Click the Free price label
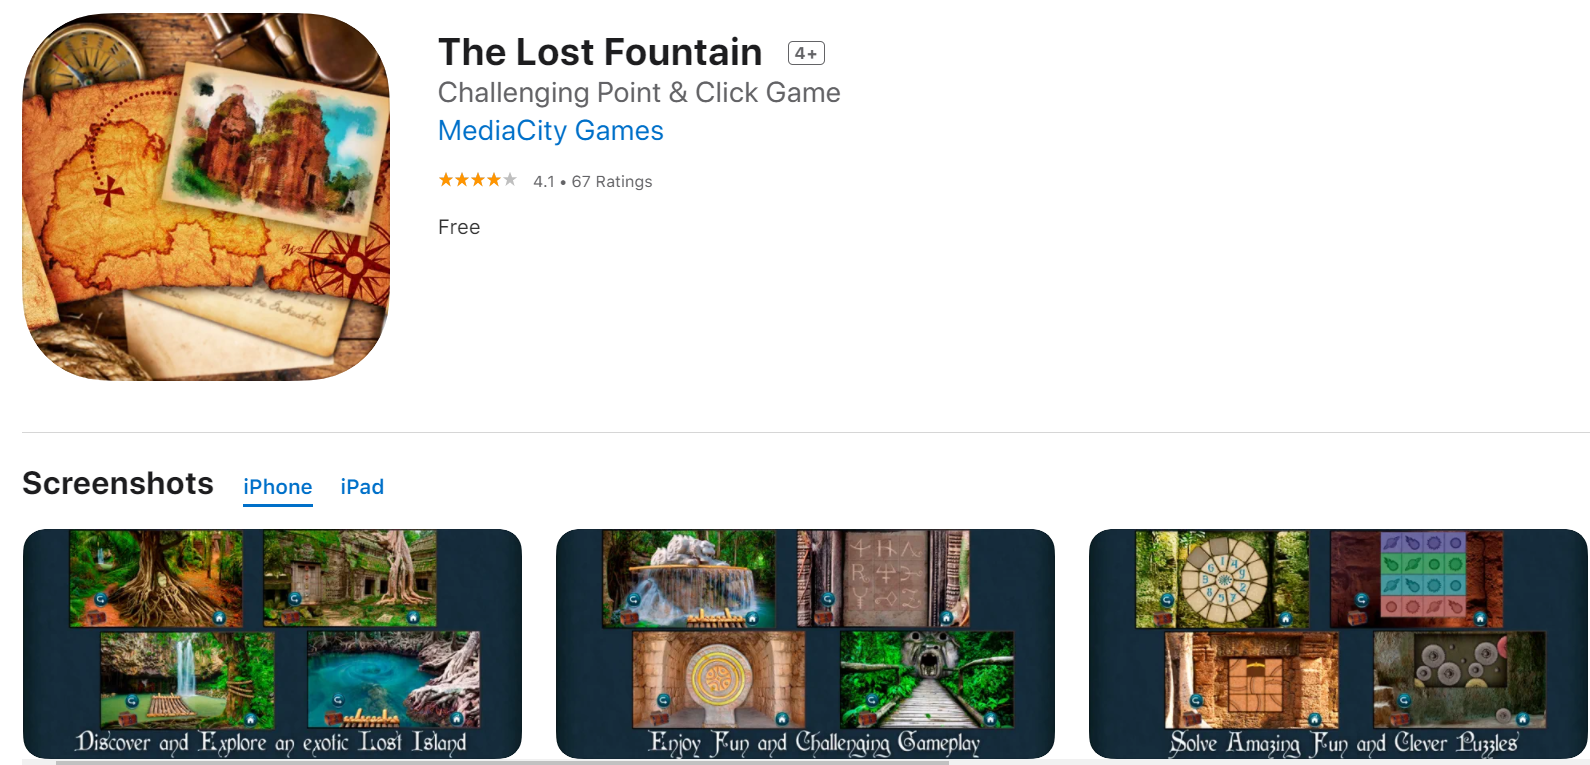 coord(459,227)
